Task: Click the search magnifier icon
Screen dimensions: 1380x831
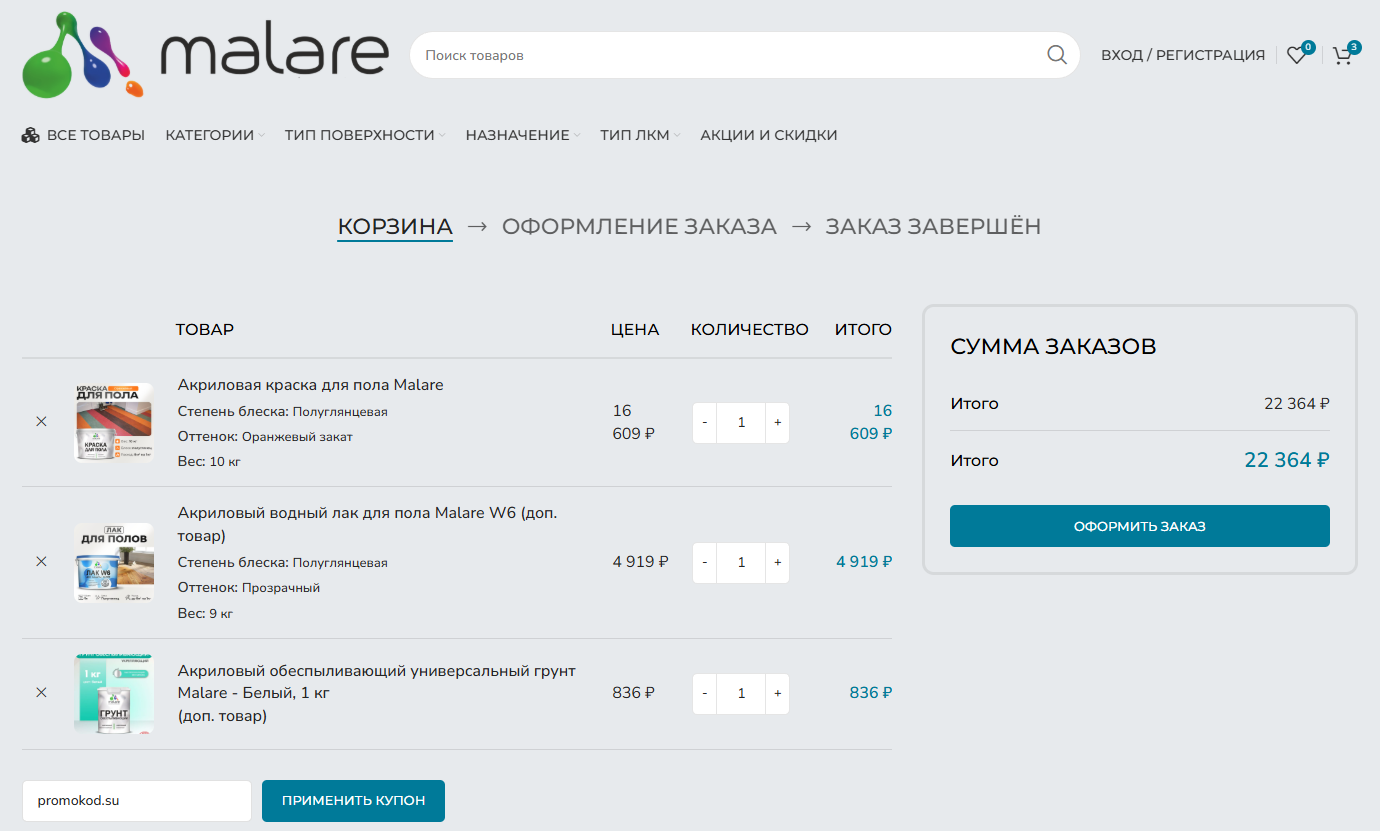Action: [x=1056, y=55]
